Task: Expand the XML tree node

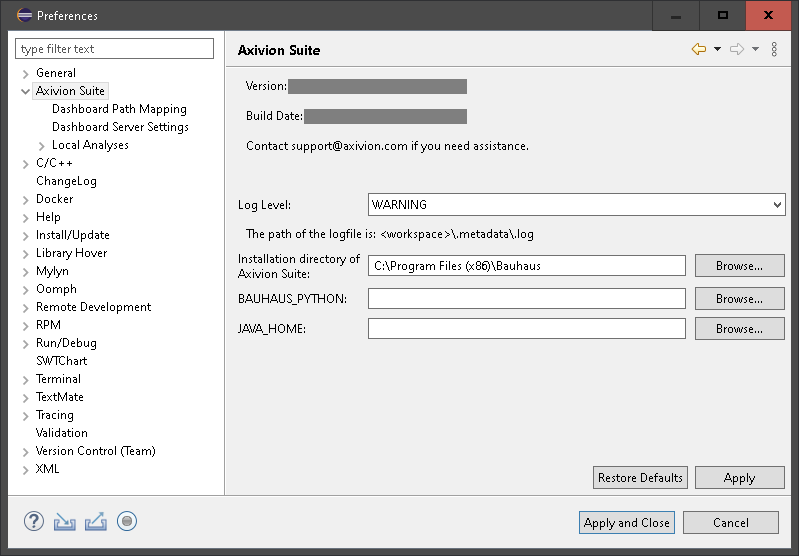Action: click(25, 470)
